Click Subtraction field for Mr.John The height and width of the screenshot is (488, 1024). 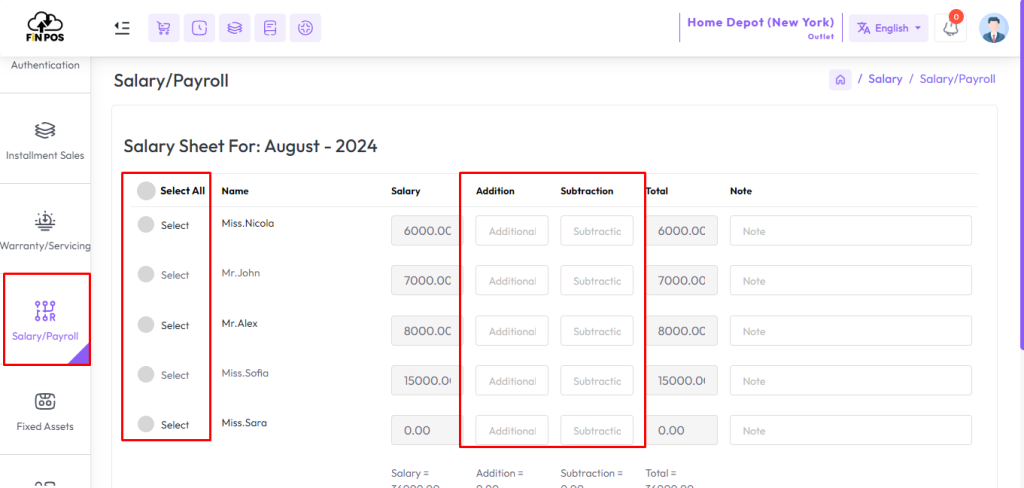(597, 280)
